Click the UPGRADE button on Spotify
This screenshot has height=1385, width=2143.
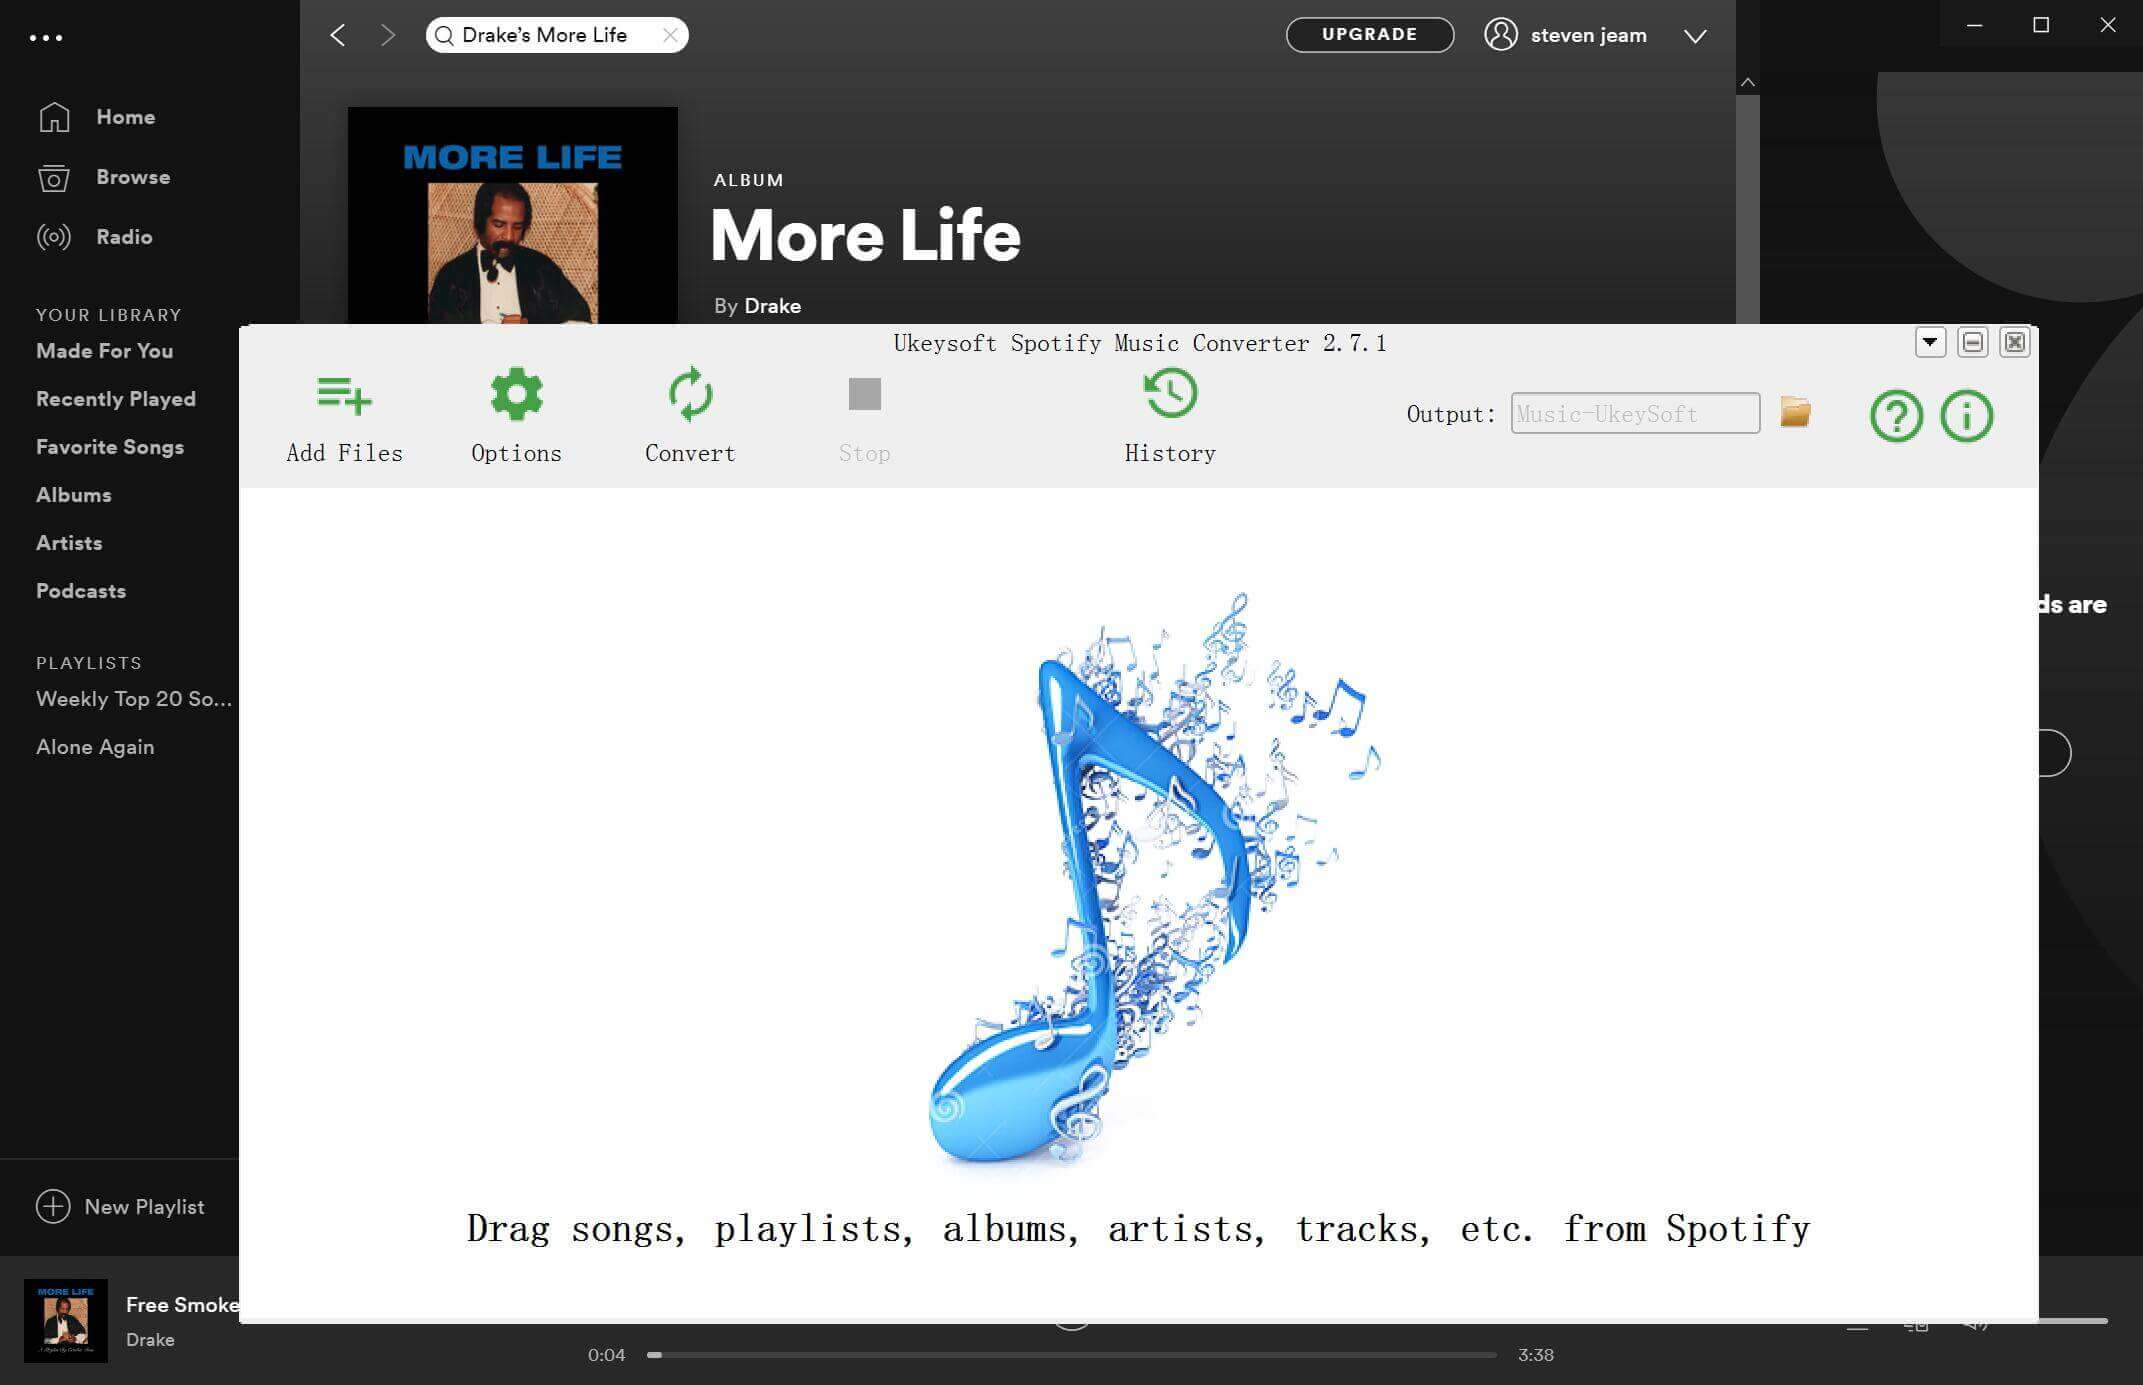coord(1370,34)
